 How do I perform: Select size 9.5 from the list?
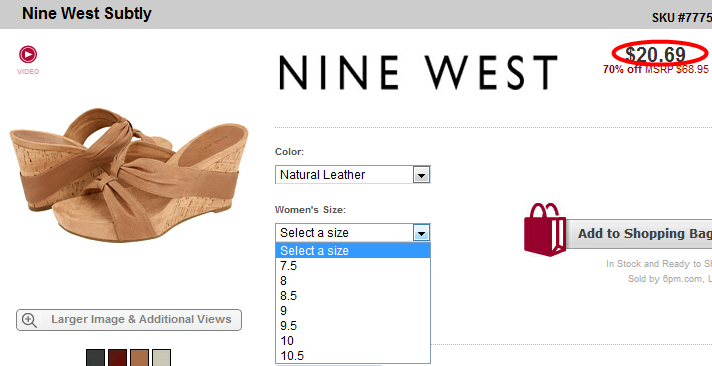(x=353, y=326)
